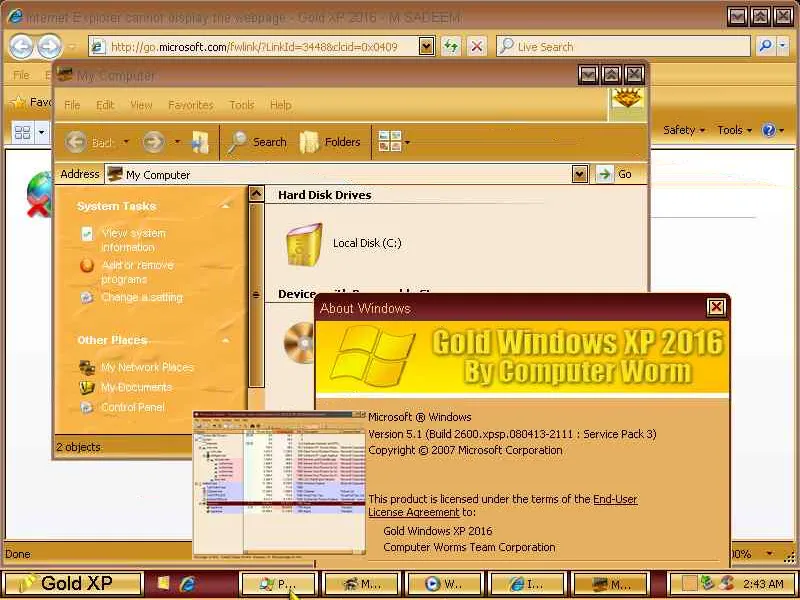Go back in Internet Explorer
The height and width of the screenshot is (600, 800).
[21, 47]
